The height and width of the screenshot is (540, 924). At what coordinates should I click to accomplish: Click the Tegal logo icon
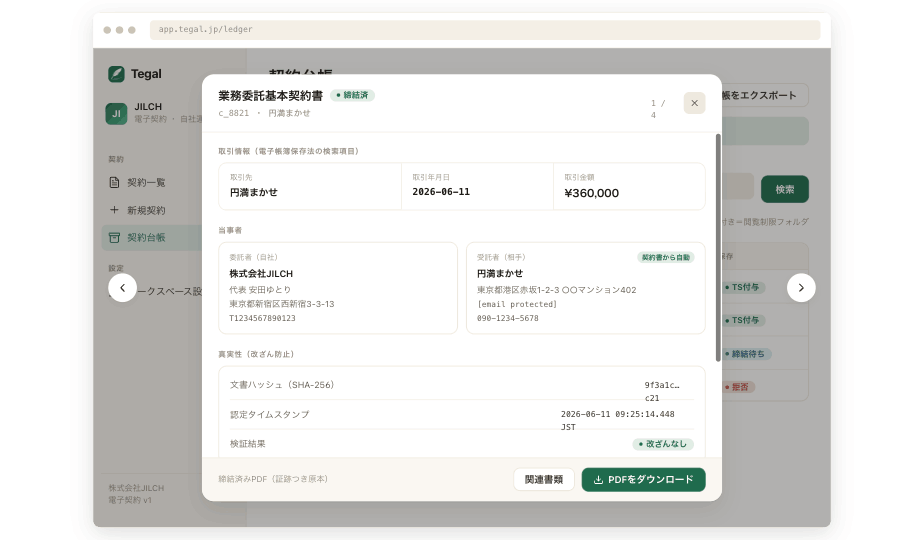click(116, 74)
